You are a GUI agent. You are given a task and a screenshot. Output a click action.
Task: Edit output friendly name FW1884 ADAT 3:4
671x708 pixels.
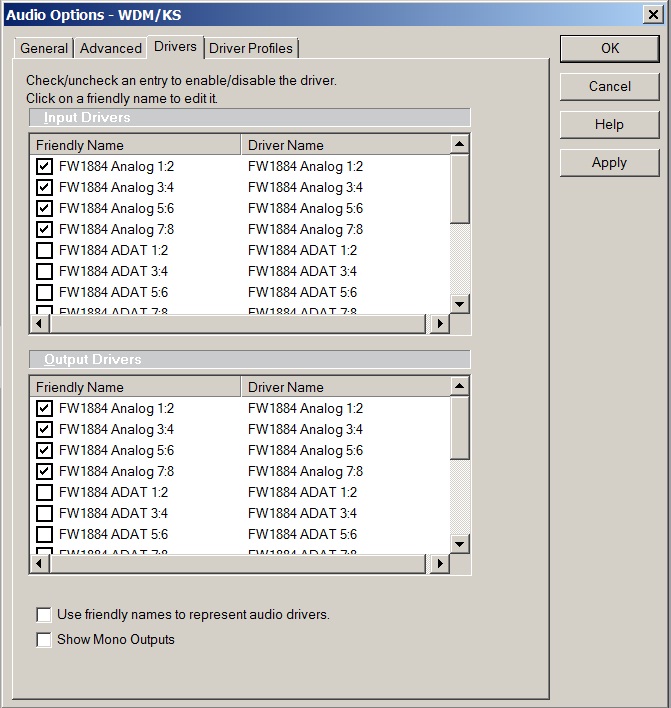pyautogui.click(x=113, y=513)
